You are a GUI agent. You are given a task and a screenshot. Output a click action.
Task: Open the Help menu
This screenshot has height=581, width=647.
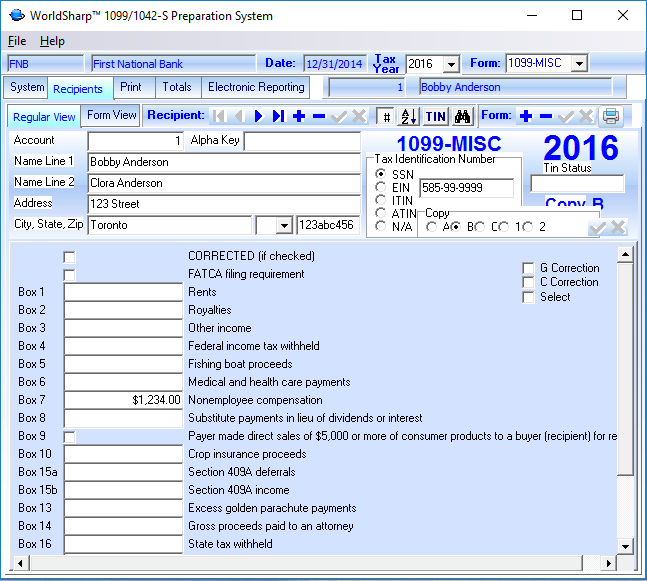52,41
